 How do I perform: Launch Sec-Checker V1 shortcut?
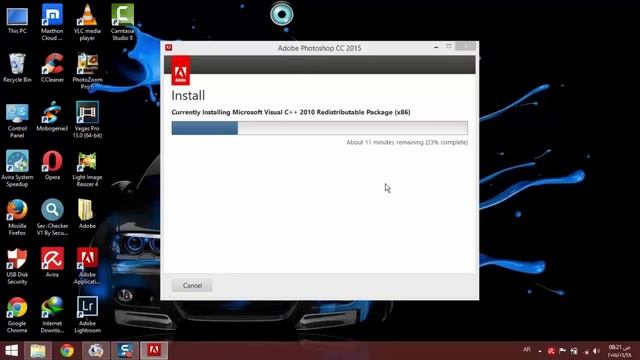coord(52,217)
